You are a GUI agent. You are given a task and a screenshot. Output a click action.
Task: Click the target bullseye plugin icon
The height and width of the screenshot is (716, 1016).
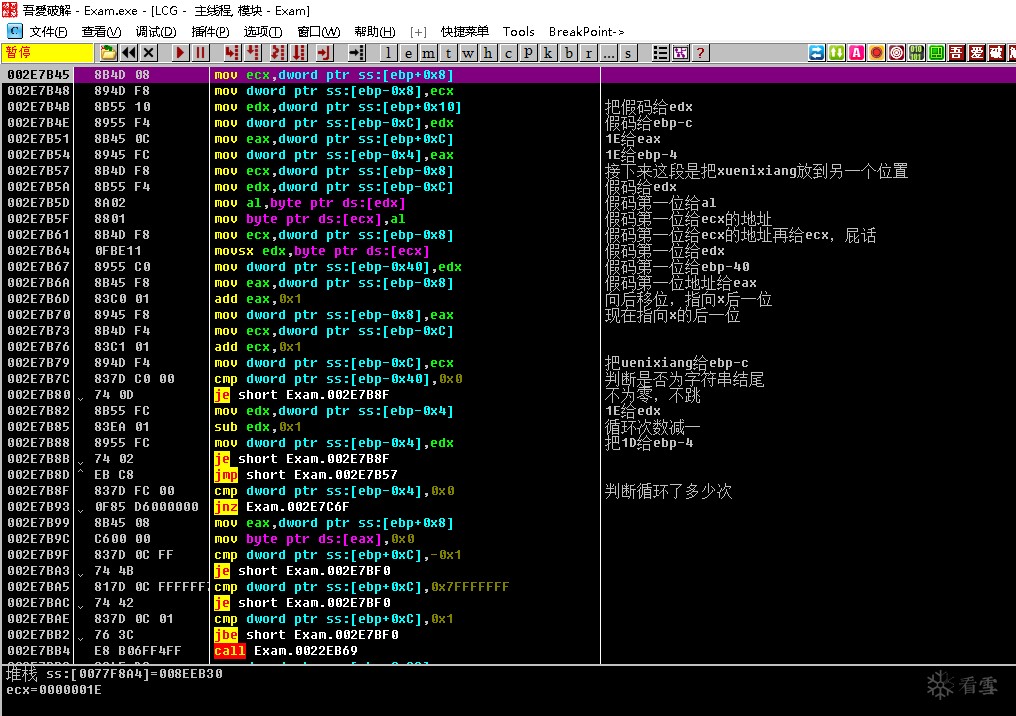pos(897,53)
